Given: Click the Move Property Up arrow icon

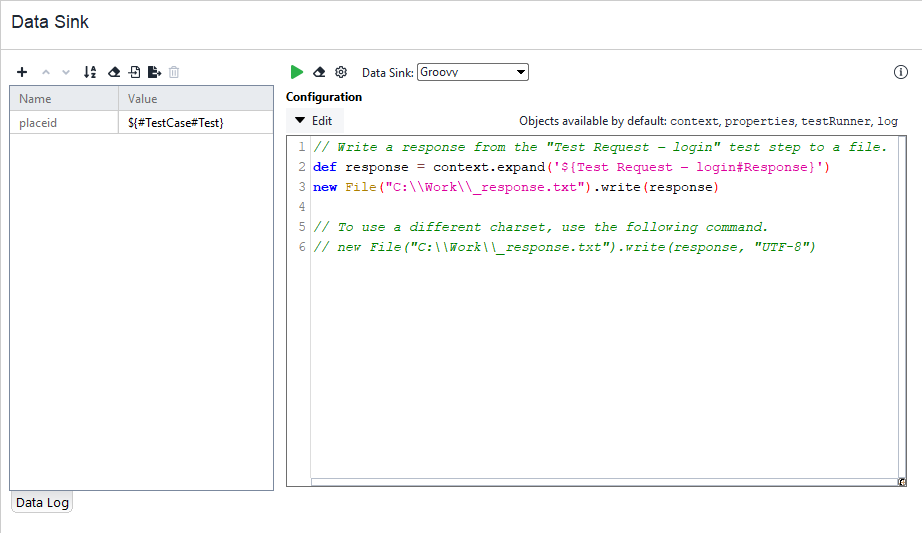Looking at the screenshot, I should point(45,72).
